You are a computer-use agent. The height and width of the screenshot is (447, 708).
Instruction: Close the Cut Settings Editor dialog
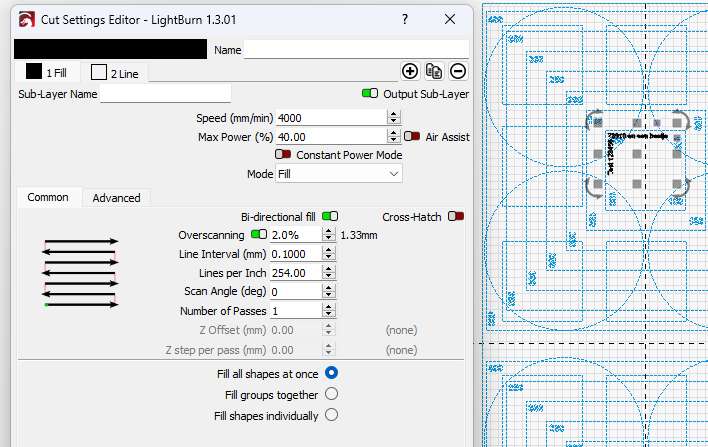click(450, 19)
